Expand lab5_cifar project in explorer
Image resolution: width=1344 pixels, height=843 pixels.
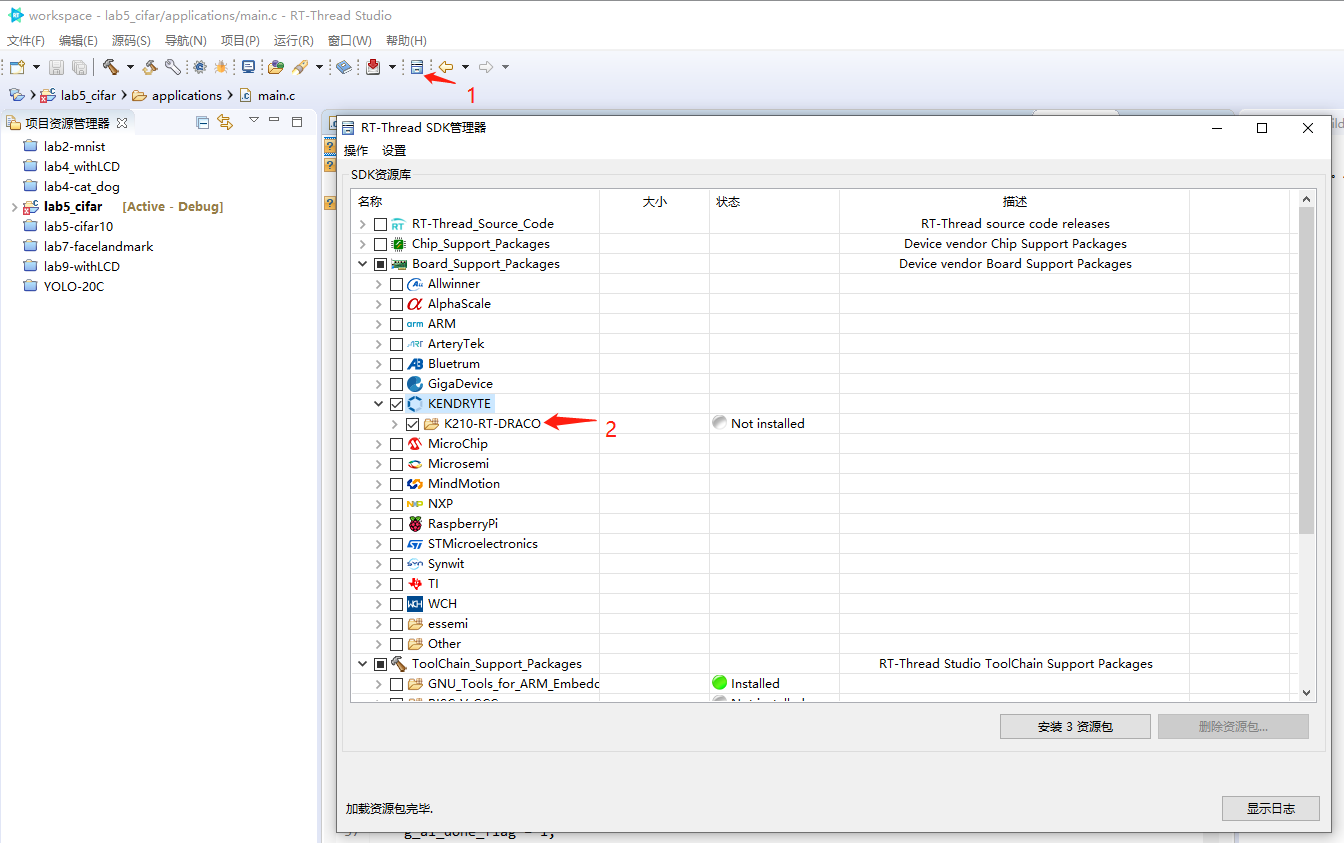(x=13, y=207)
